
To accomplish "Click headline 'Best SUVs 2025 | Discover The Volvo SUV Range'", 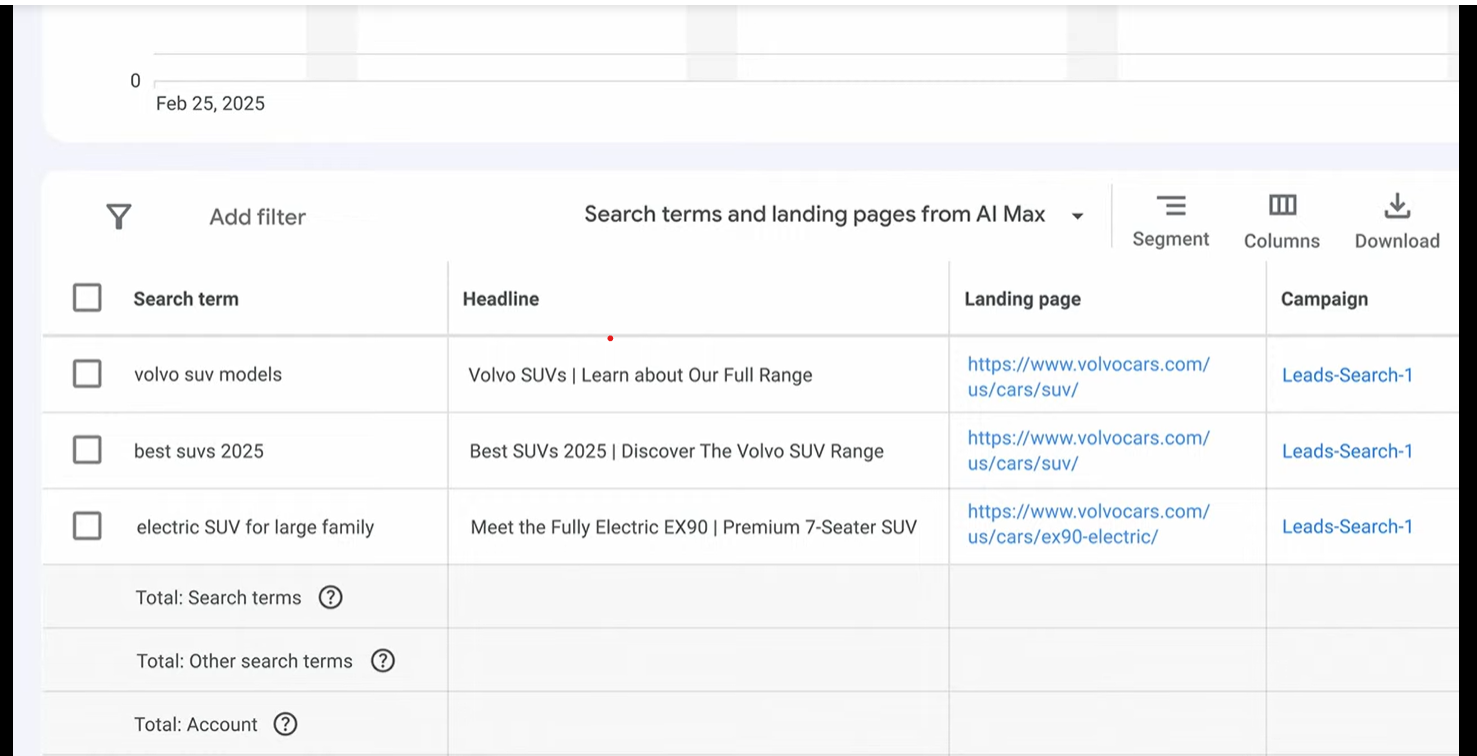I will tap(677, 451).
